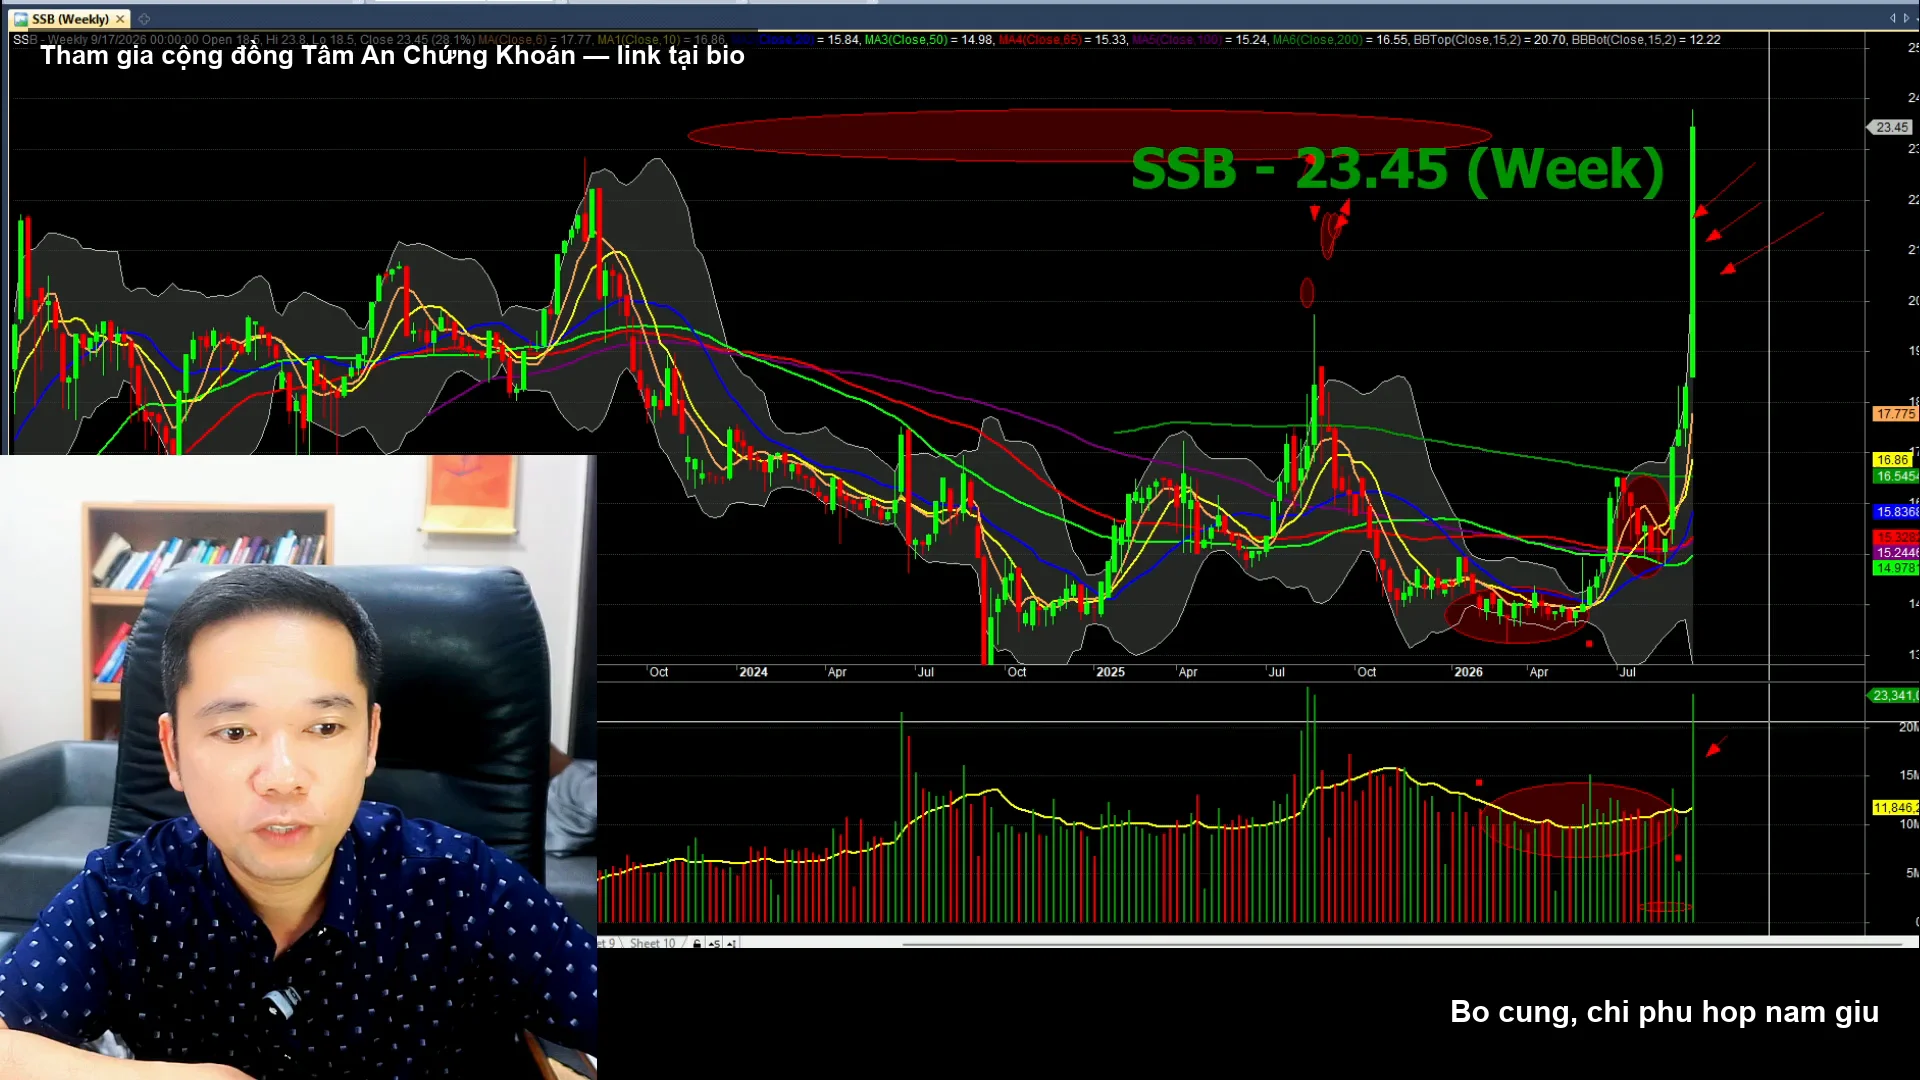The height and width of the screenshot is (1080, 1920).
Task: Click the horizontal chart scrollbar
Action: click(1400, 943)
